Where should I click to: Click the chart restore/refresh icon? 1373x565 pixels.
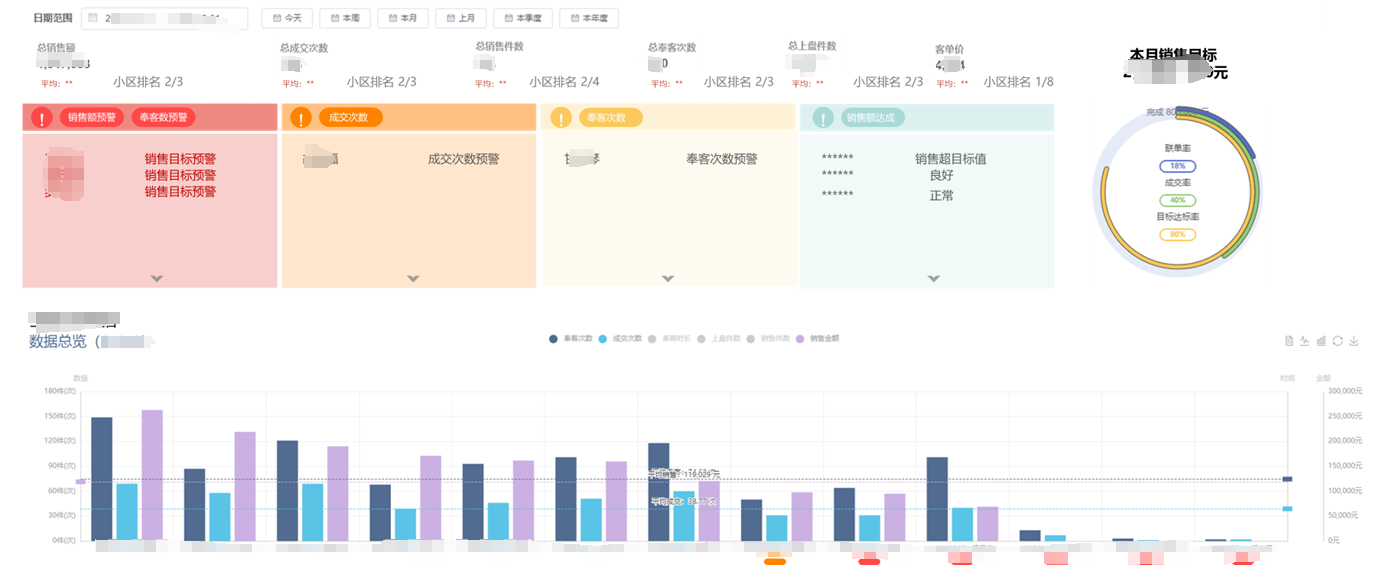click(1337, 341)
